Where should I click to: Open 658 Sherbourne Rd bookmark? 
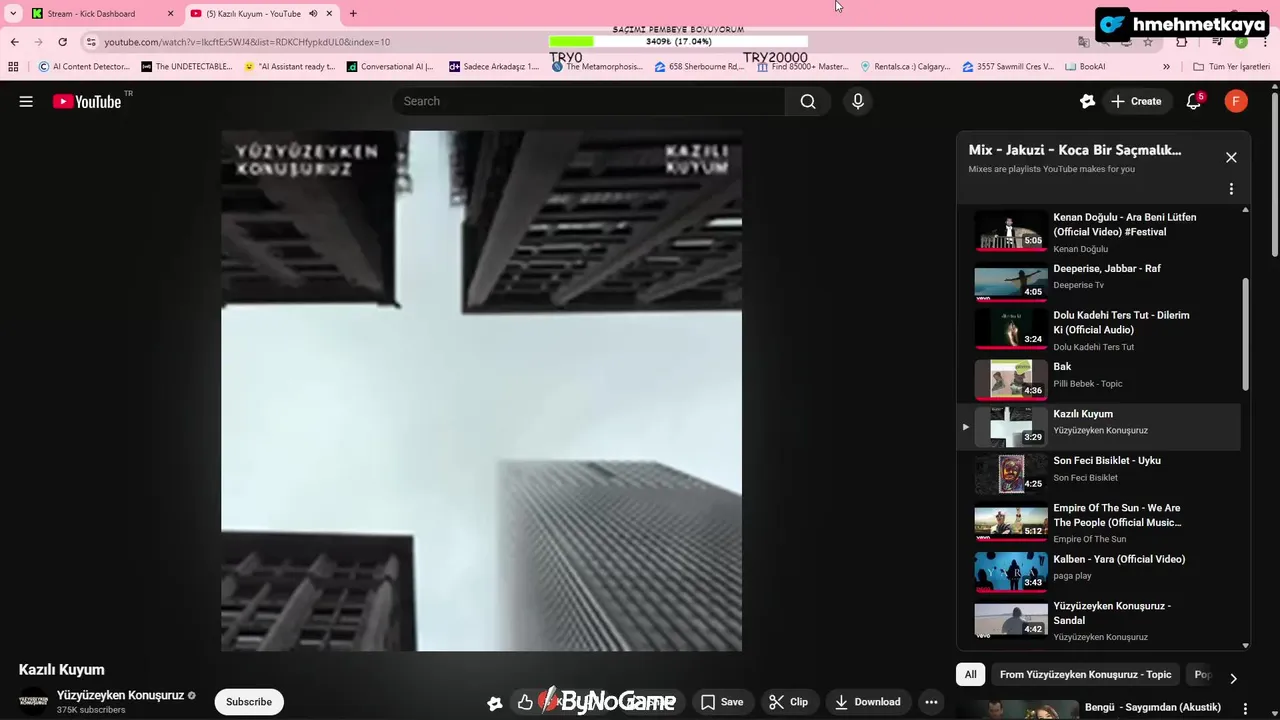700,67
